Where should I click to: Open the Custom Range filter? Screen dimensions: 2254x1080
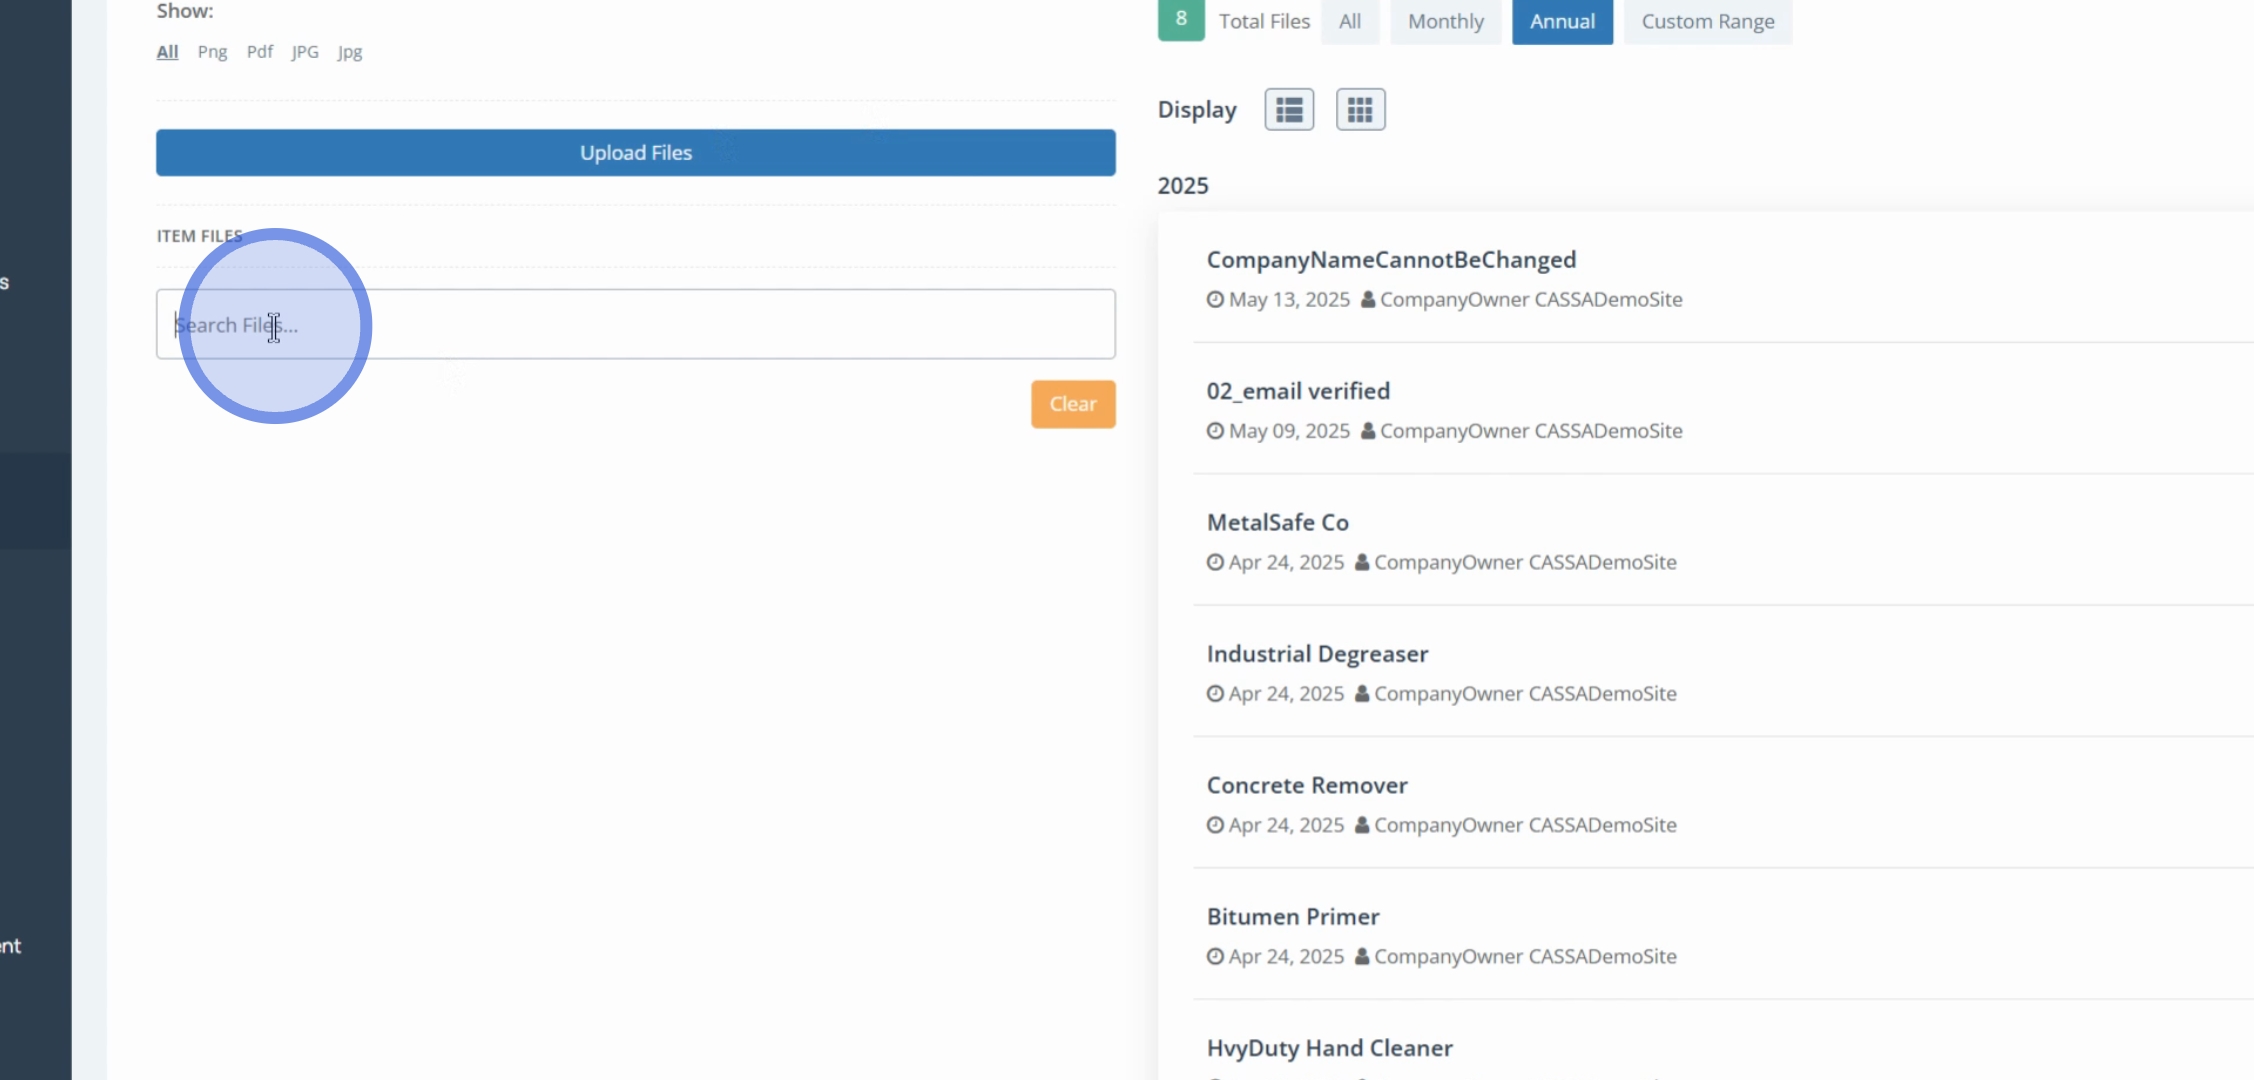click(1707, 21)
